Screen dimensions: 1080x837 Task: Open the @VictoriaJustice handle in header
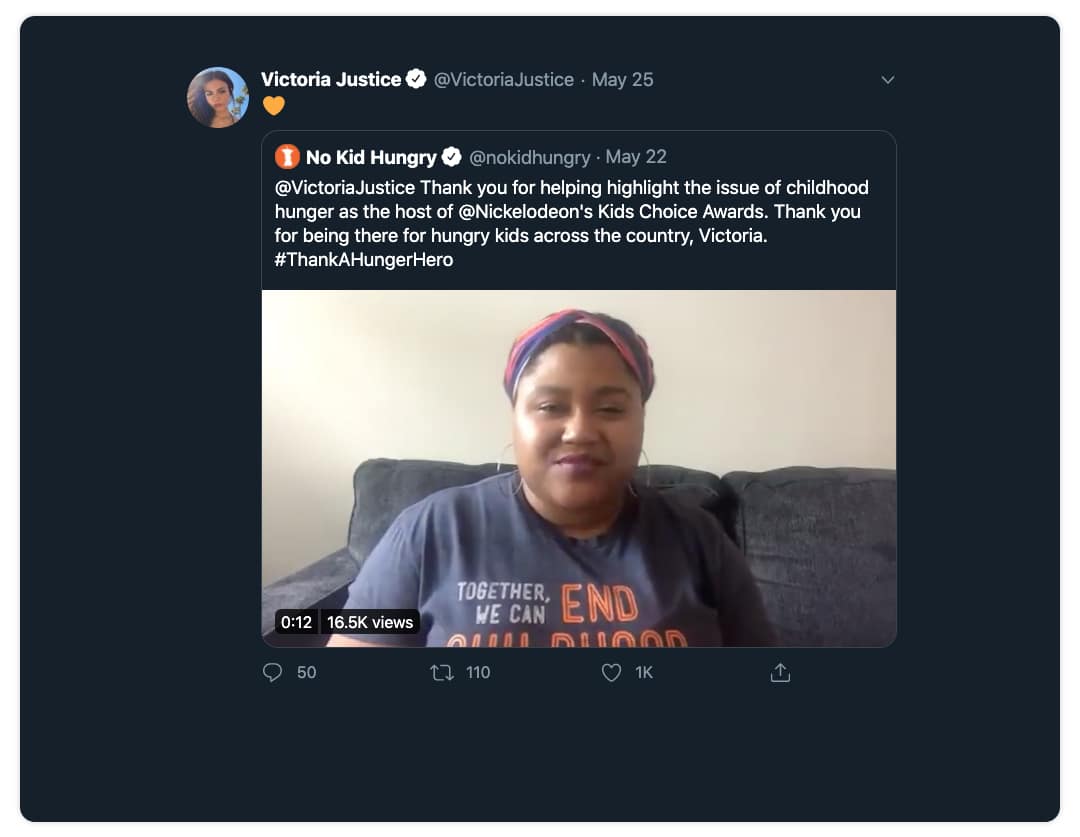click(503, 80)
